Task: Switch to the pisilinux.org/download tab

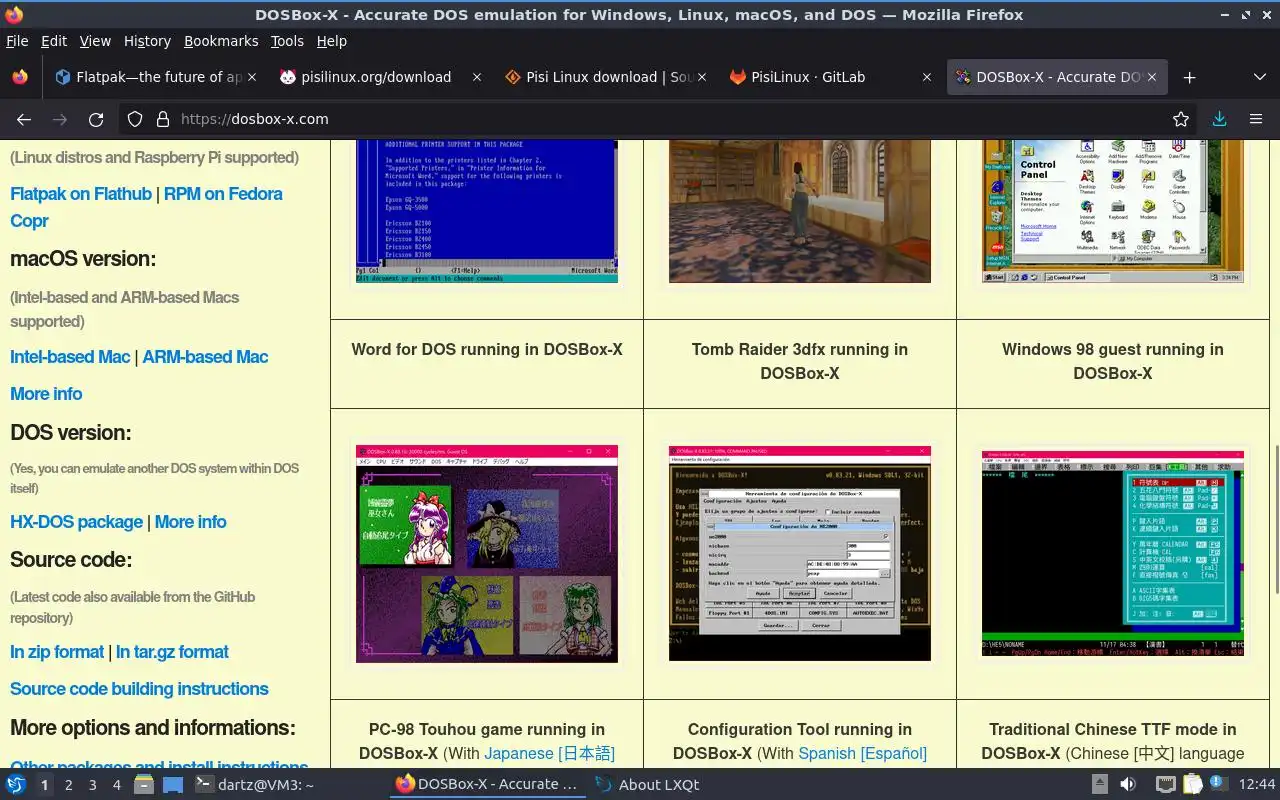Action: (381, 77)
